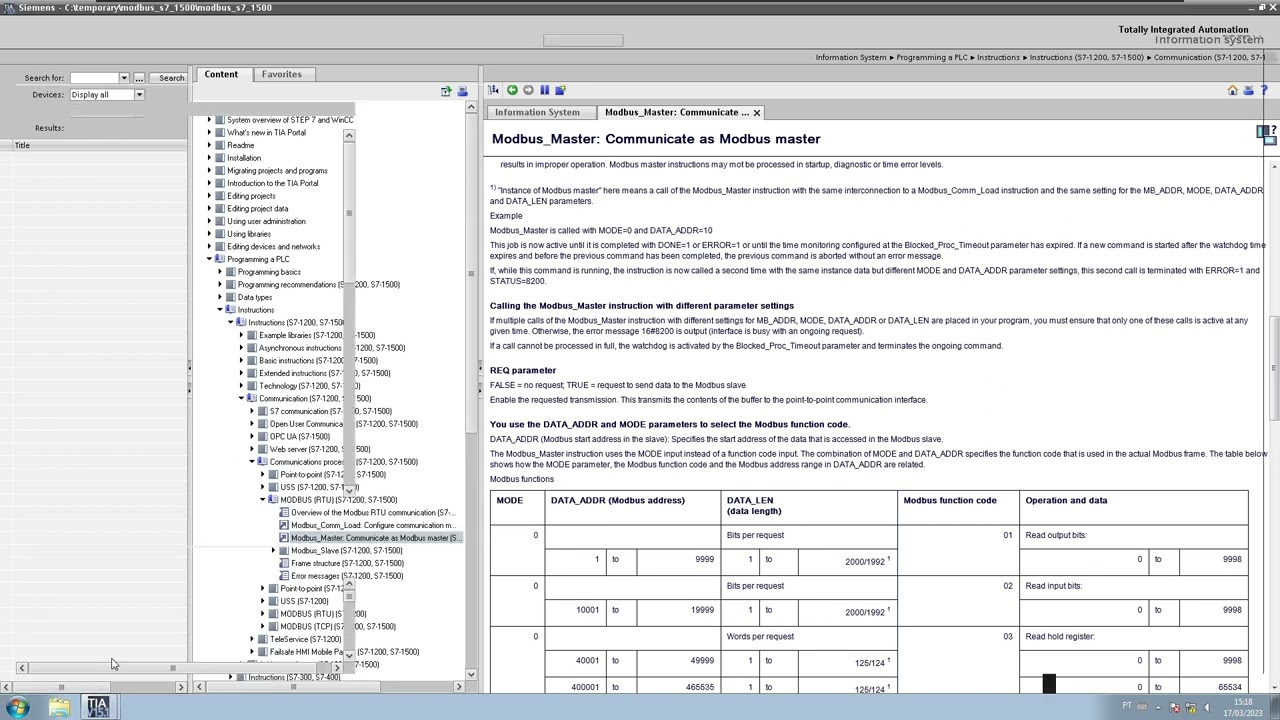Collapse the Programming a PLC tree node
Screen dimensions: 1280x720
(210, 259)
